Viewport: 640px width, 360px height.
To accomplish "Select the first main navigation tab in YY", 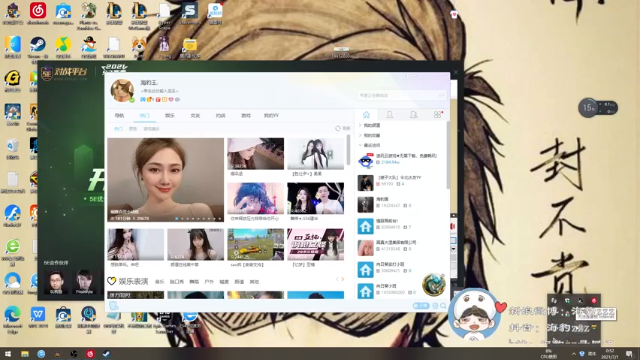I will [119, 116].
